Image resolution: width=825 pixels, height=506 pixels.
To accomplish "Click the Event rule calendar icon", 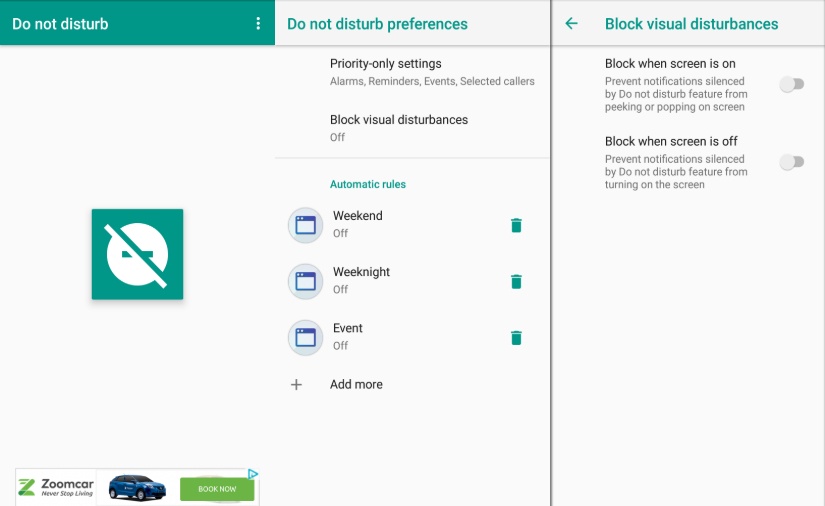I will tap(305, 337).
